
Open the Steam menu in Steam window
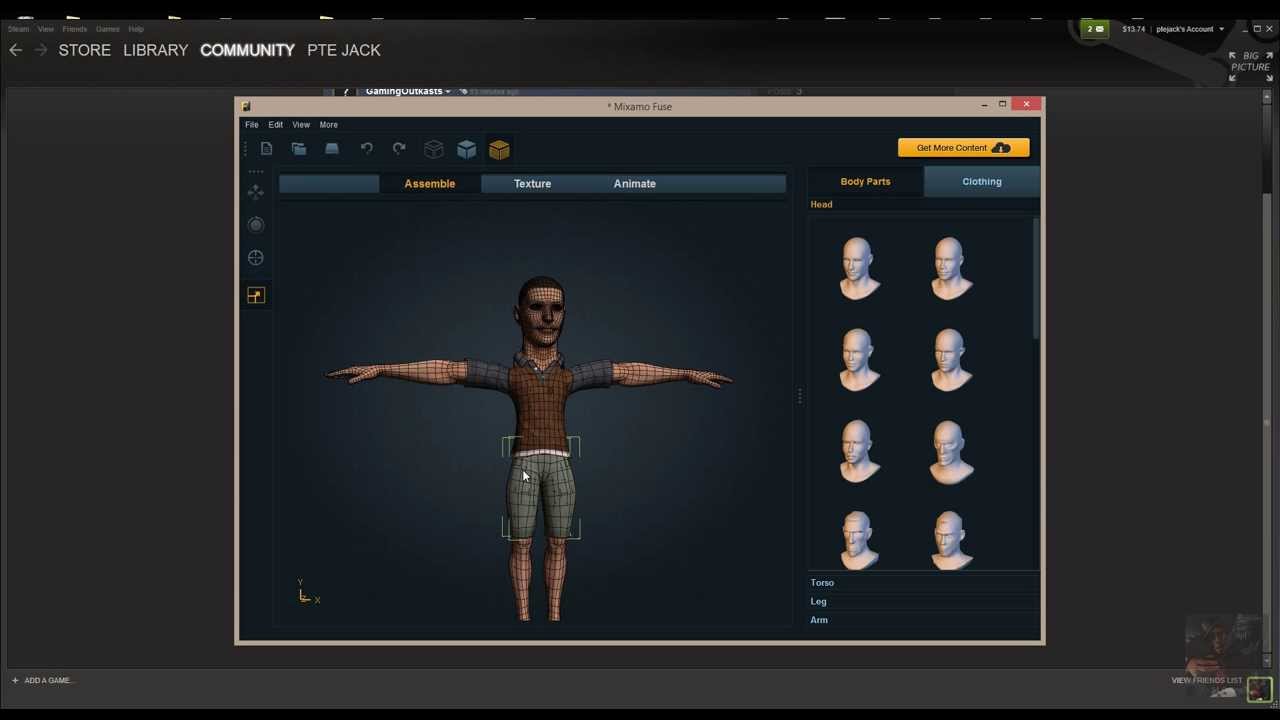pyautogui.click(x=18, y=29)
